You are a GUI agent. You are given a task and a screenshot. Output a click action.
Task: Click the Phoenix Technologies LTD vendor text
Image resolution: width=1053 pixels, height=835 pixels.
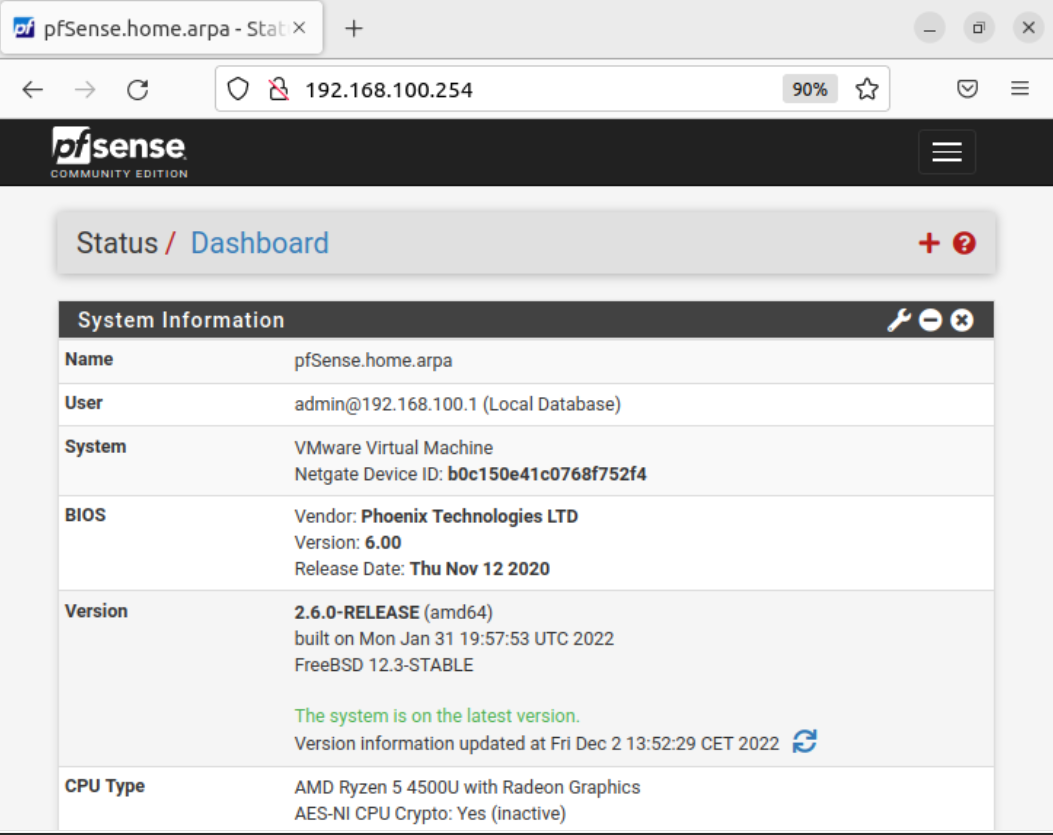tap(469, 516)
